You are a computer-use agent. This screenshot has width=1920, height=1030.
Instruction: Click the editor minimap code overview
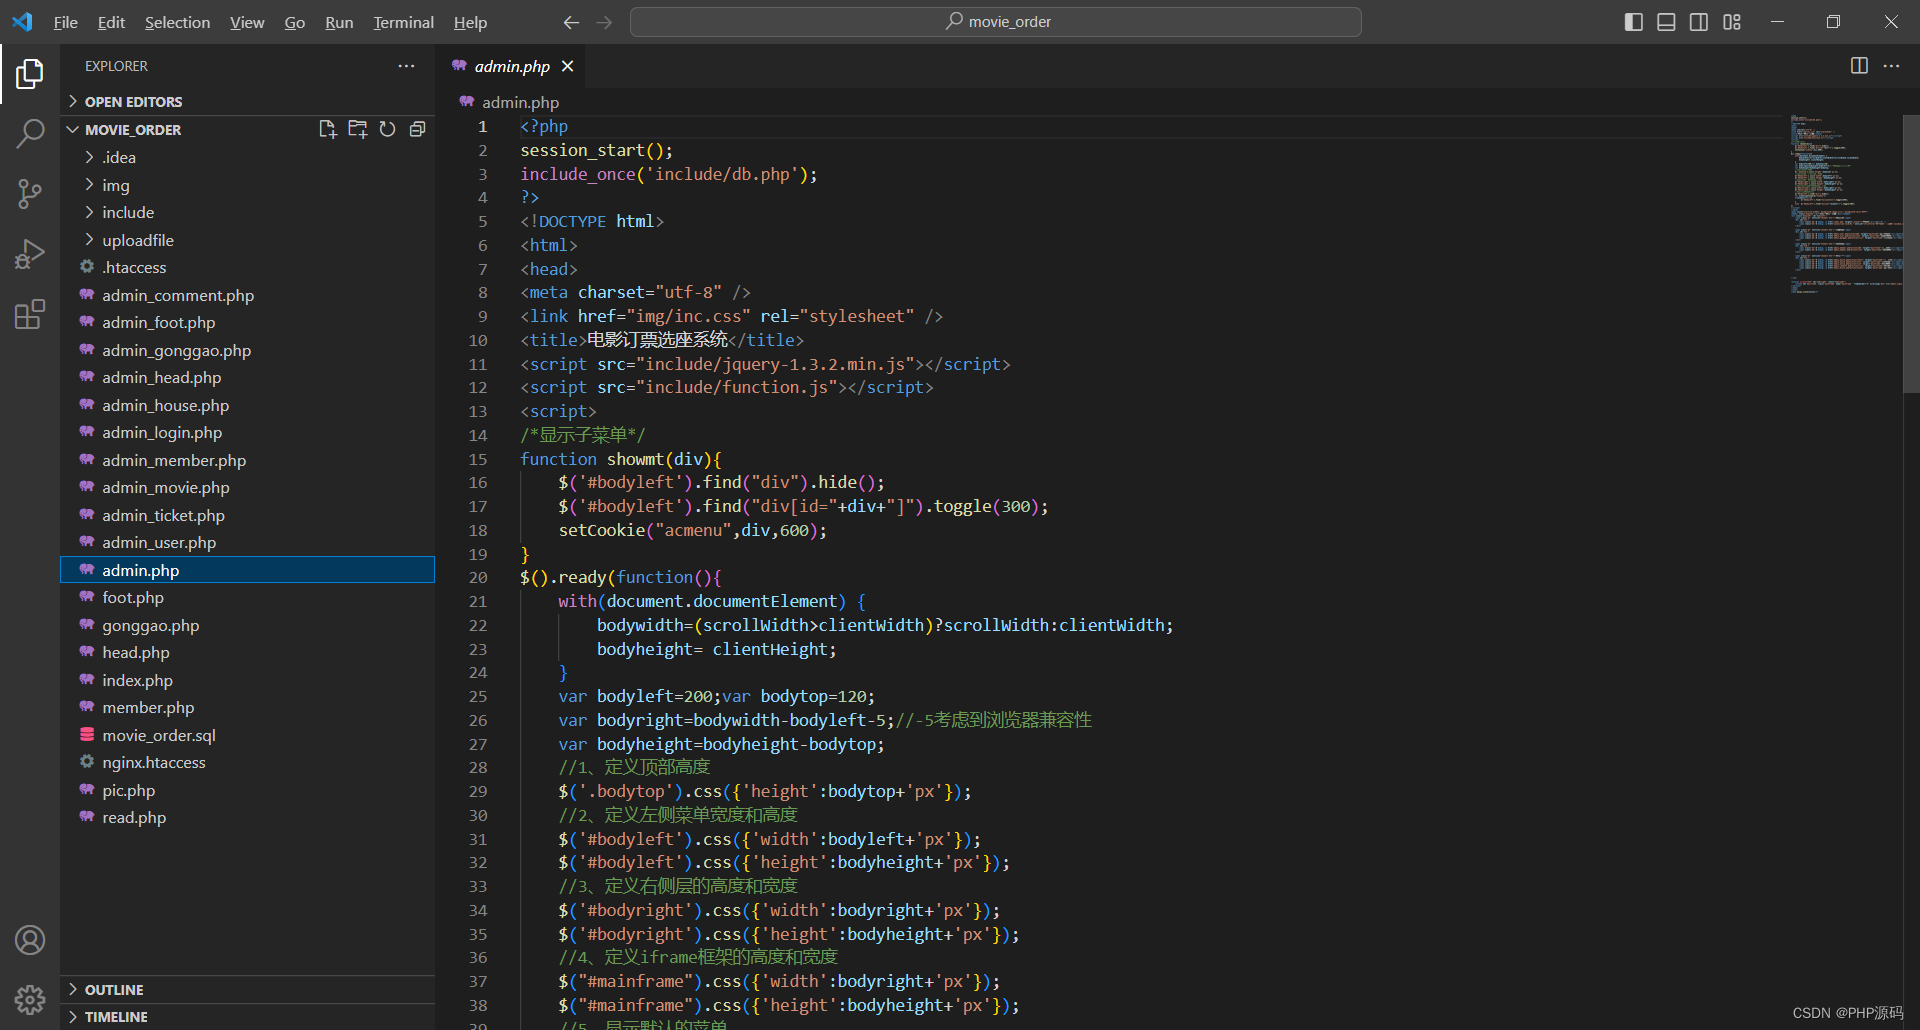click(x=1845, y=205)
